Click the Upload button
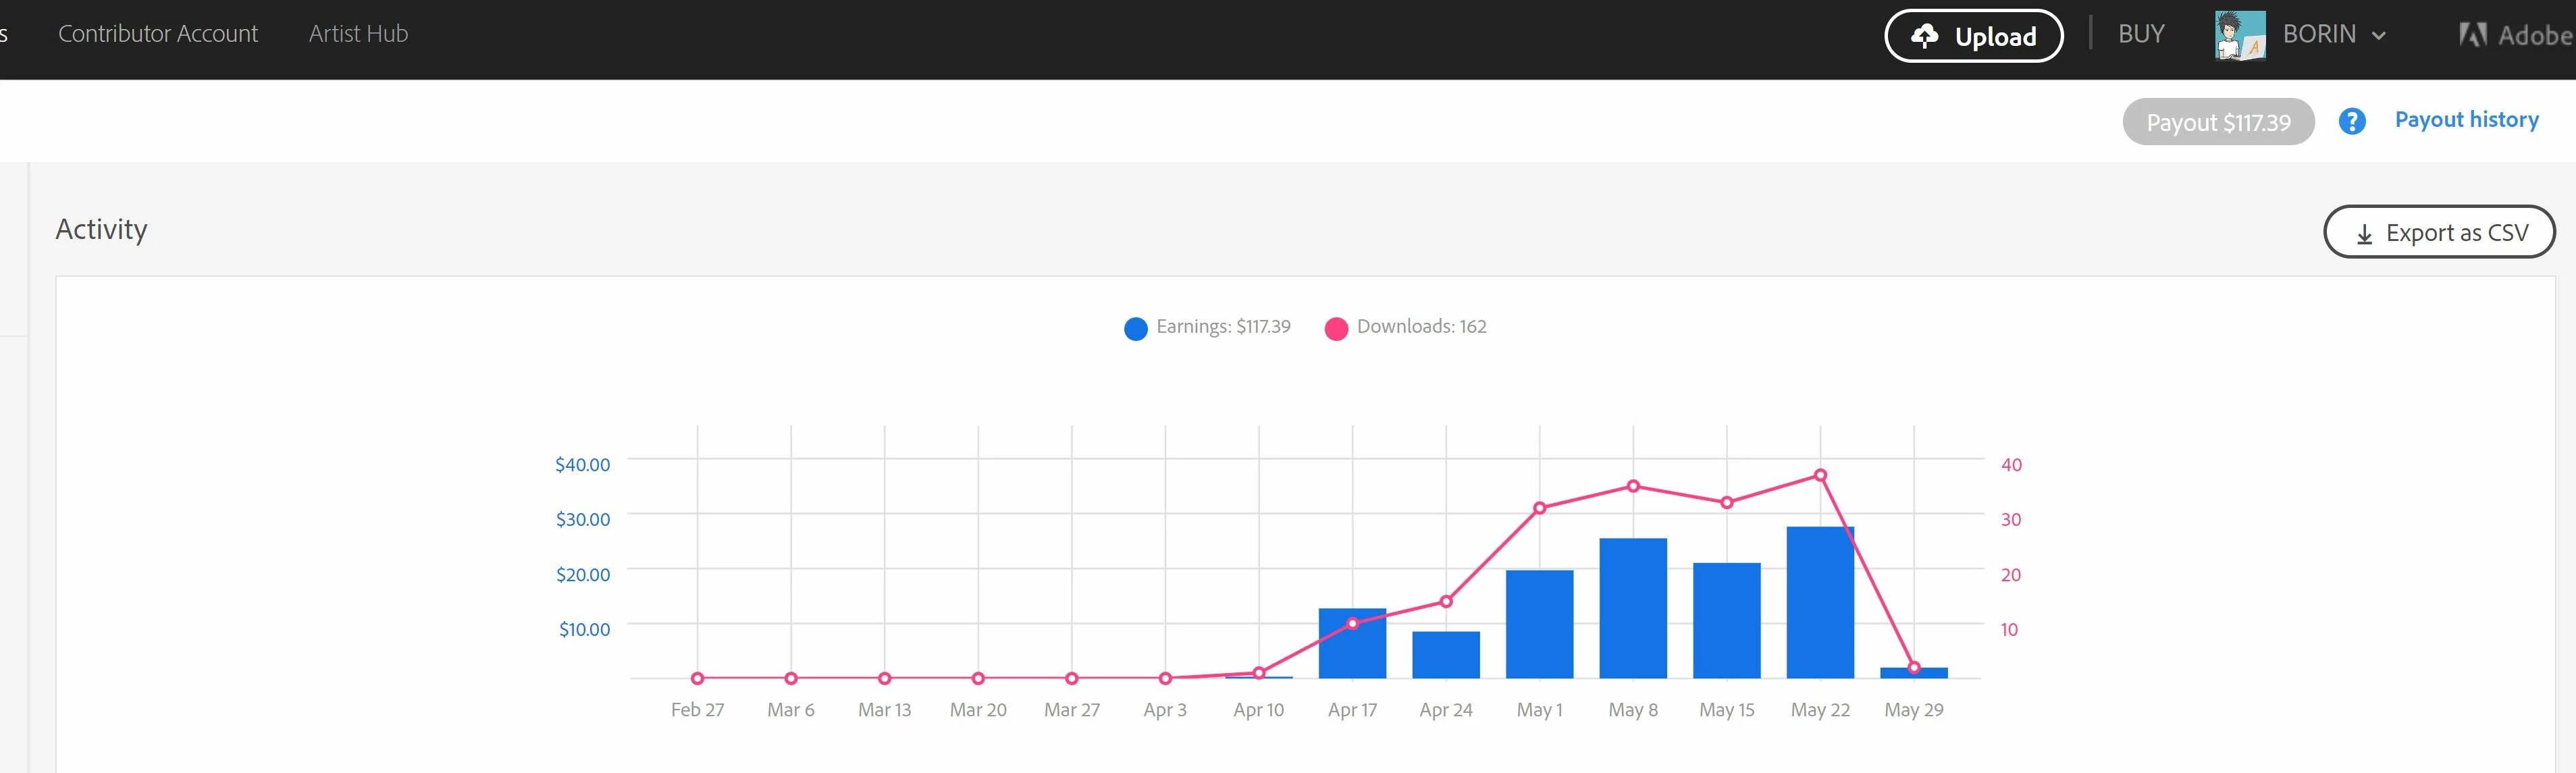This screenshot has width=2576, height=773. point(1973,36)
